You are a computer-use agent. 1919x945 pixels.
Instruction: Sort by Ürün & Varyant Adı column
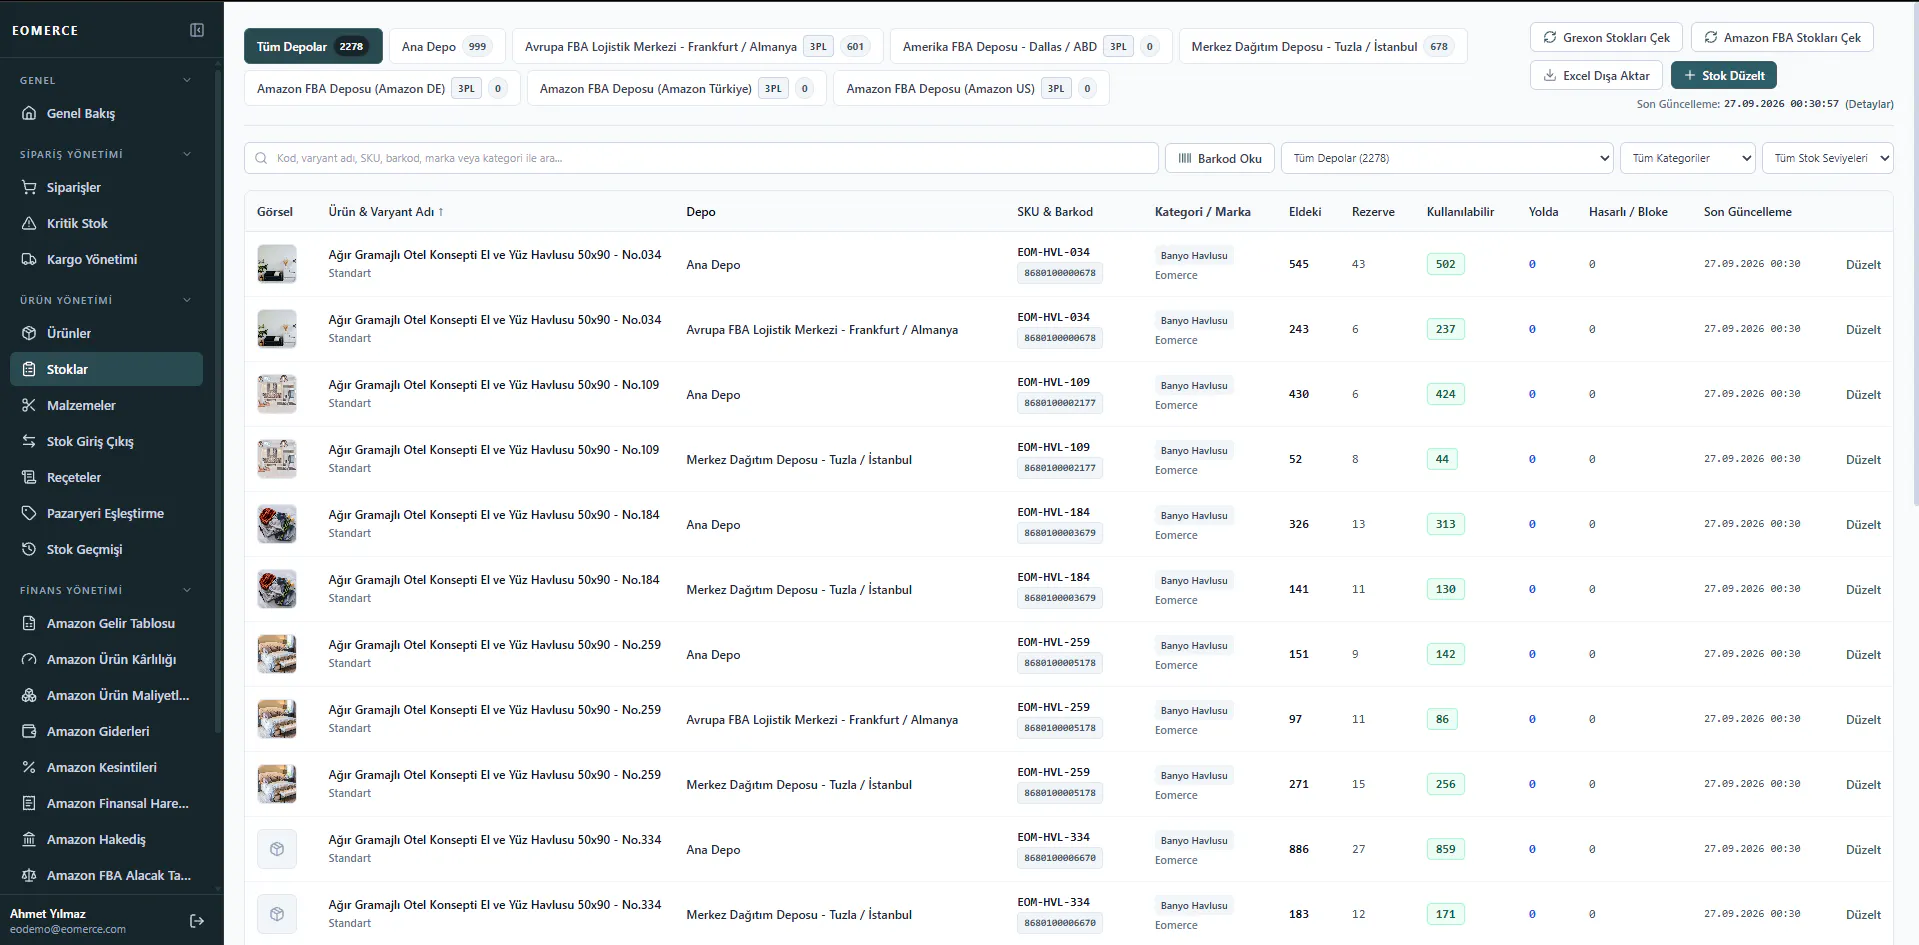click(x=386, y=212)
